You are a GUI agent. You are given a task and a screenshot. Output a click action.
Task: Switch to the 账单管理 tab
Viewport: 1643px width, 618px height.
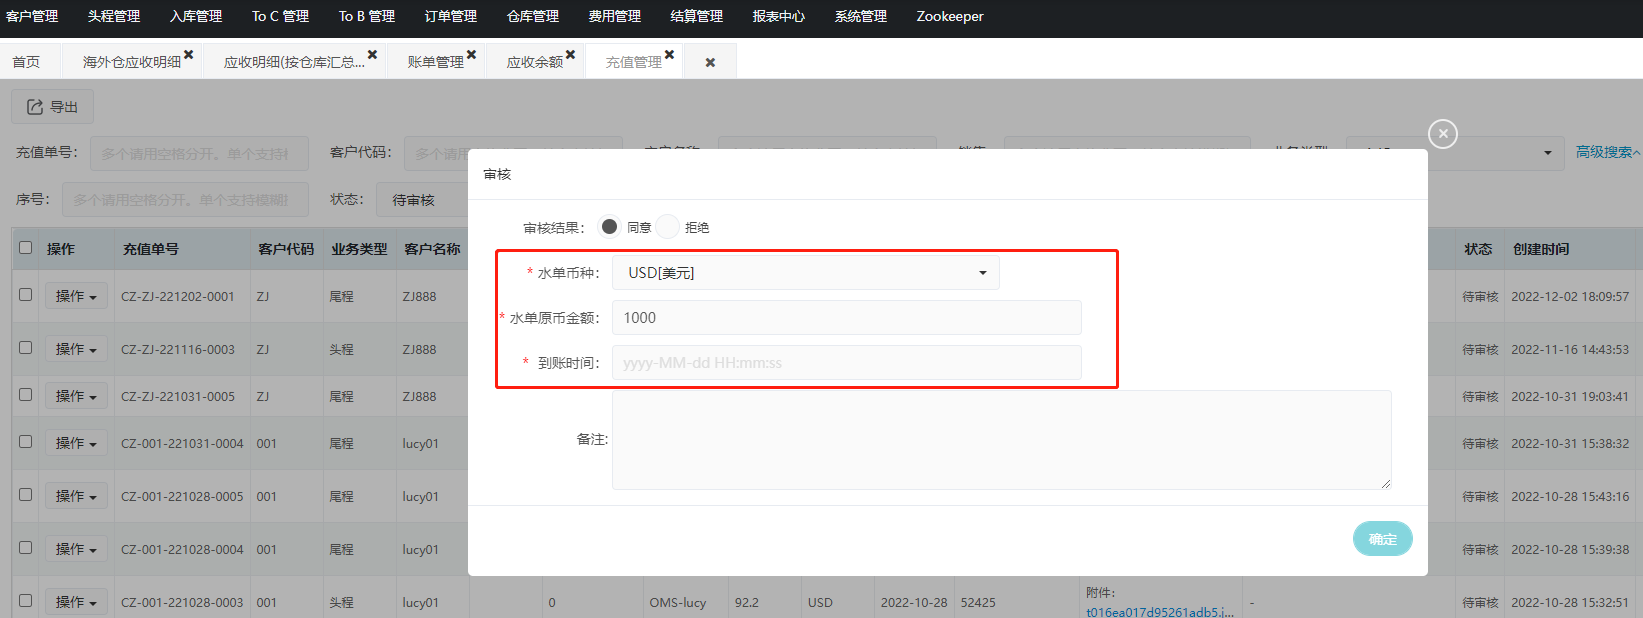tap(435, 62)
